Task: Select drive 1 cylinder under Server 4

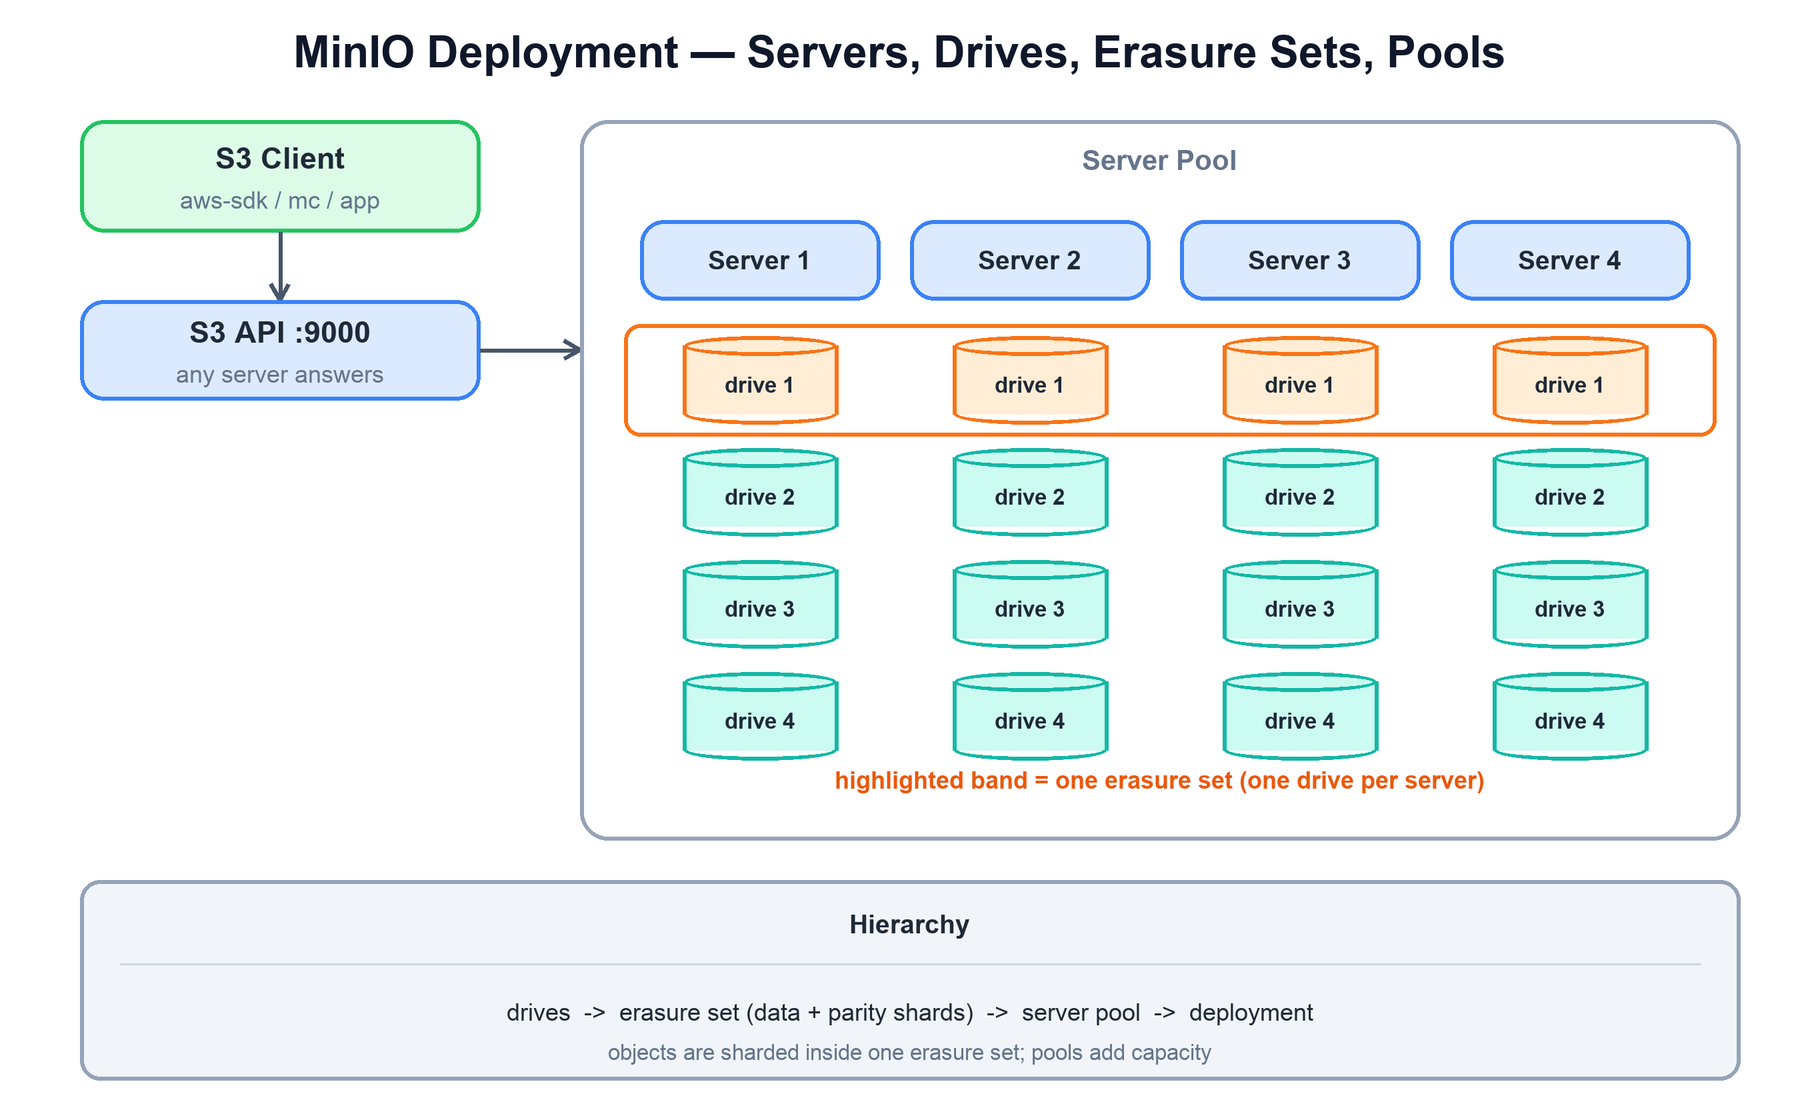Action: 1570,381
